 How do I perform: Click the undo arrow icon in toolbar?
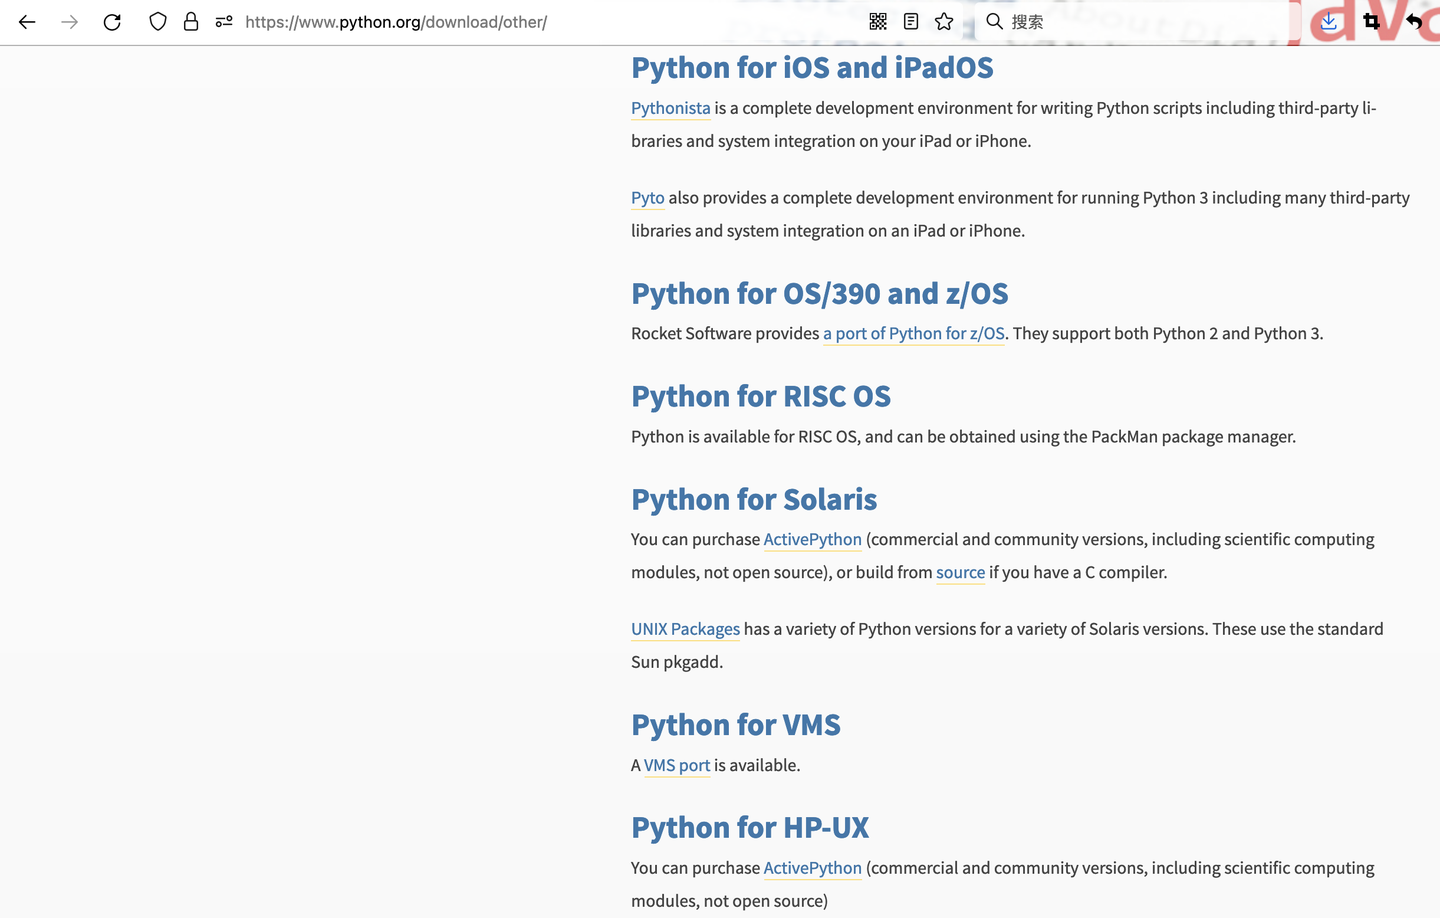tap(1414, 22)
